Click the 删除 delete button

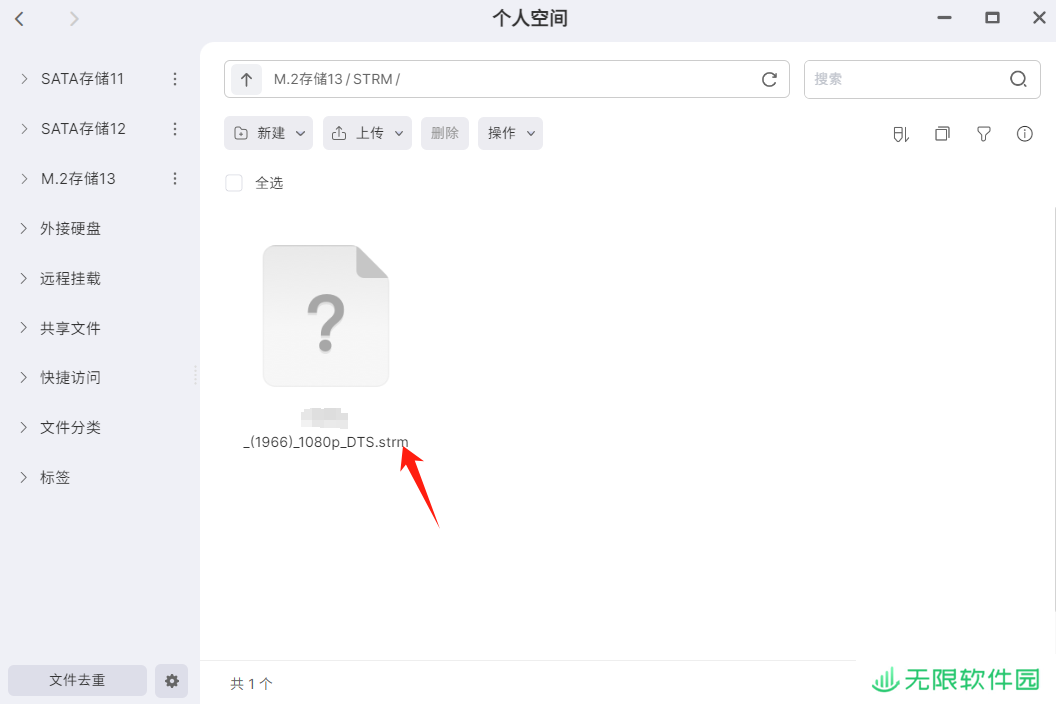point(444,133)
